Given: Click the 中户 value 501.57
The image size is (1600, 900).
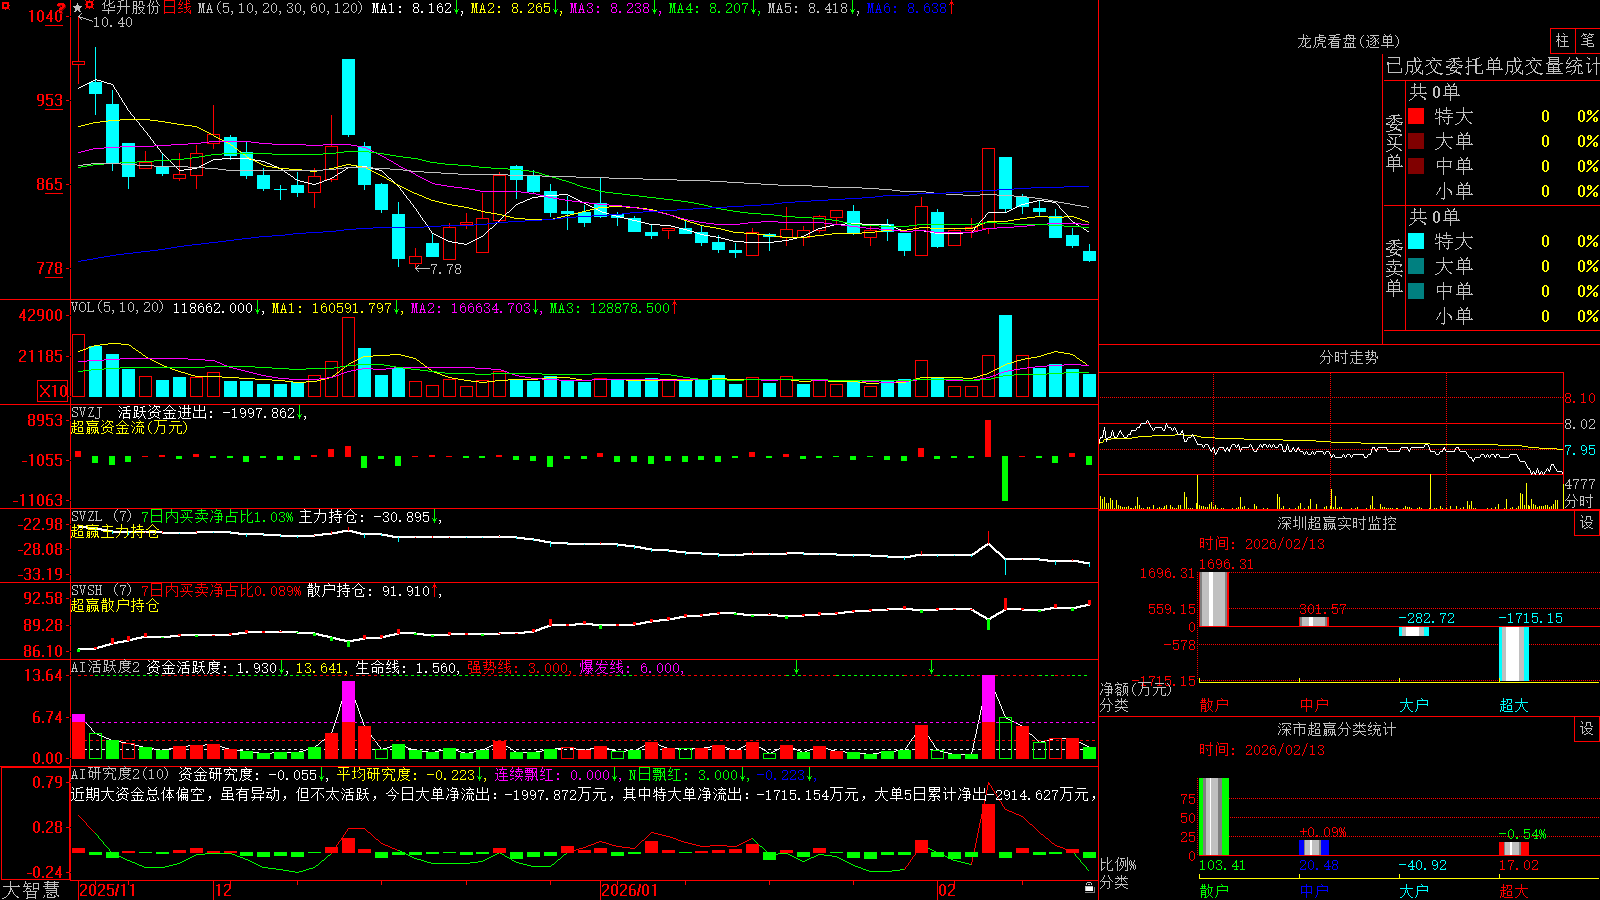Looking at the screenshot, I should click(1322, 609).
